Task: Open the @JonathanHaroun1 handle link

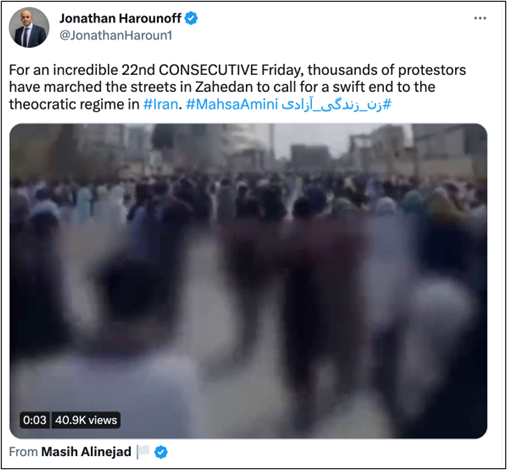Action: pos(116,35)
